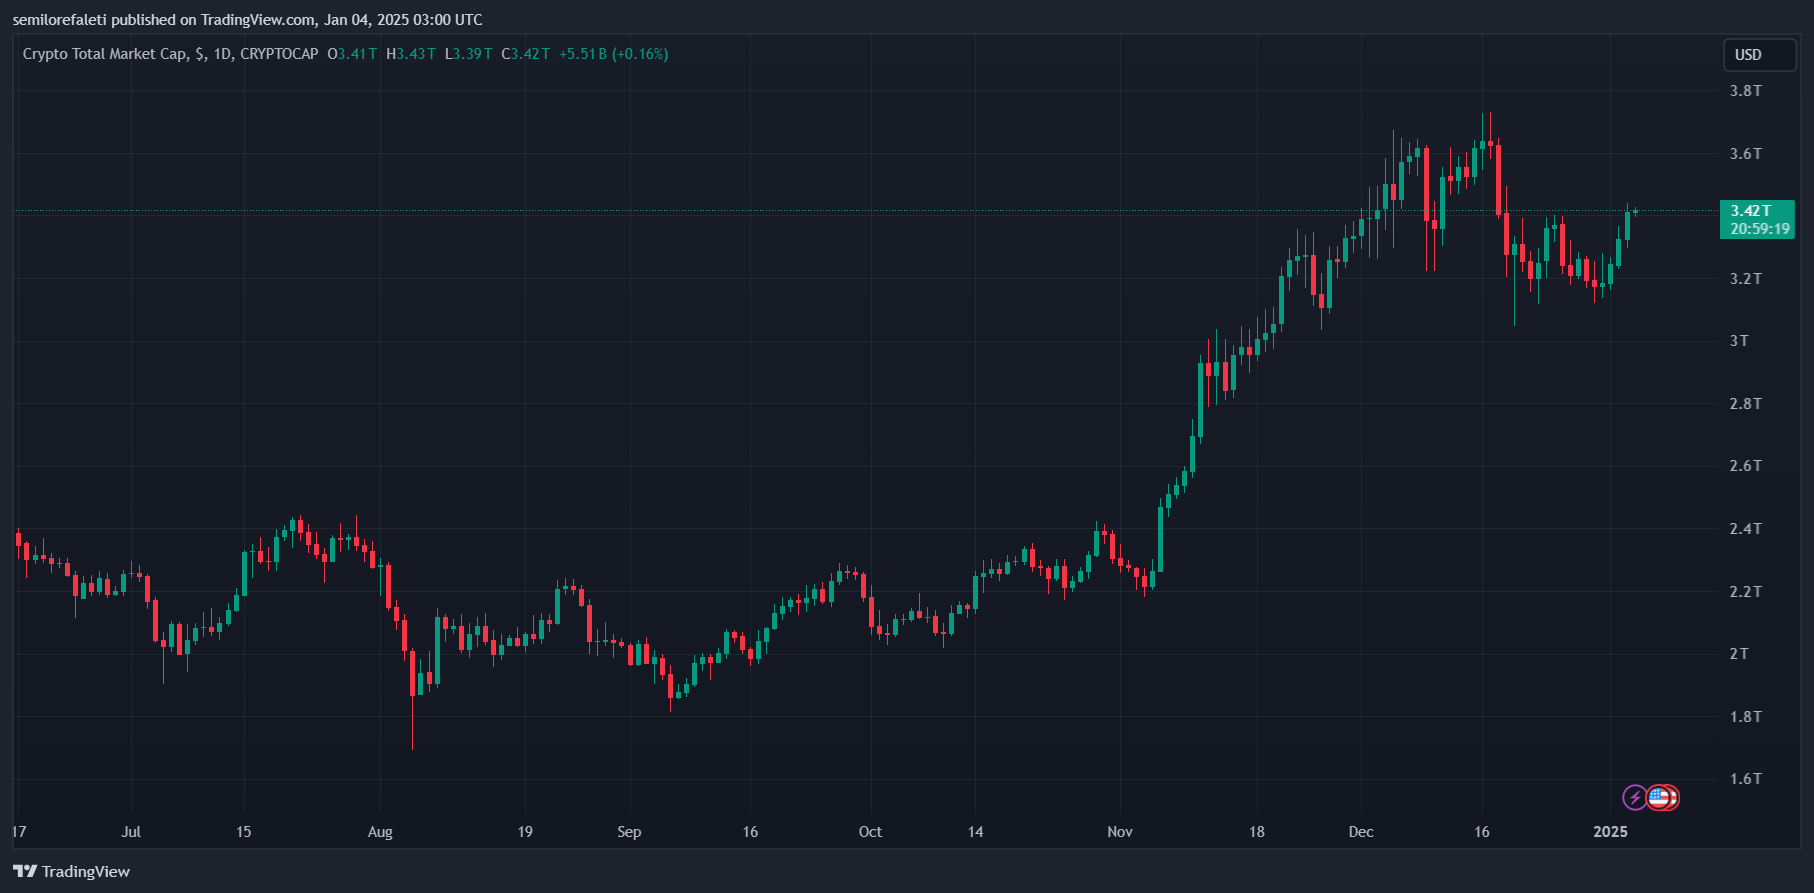Click the close value C3.42T

[x=526, y=54]
